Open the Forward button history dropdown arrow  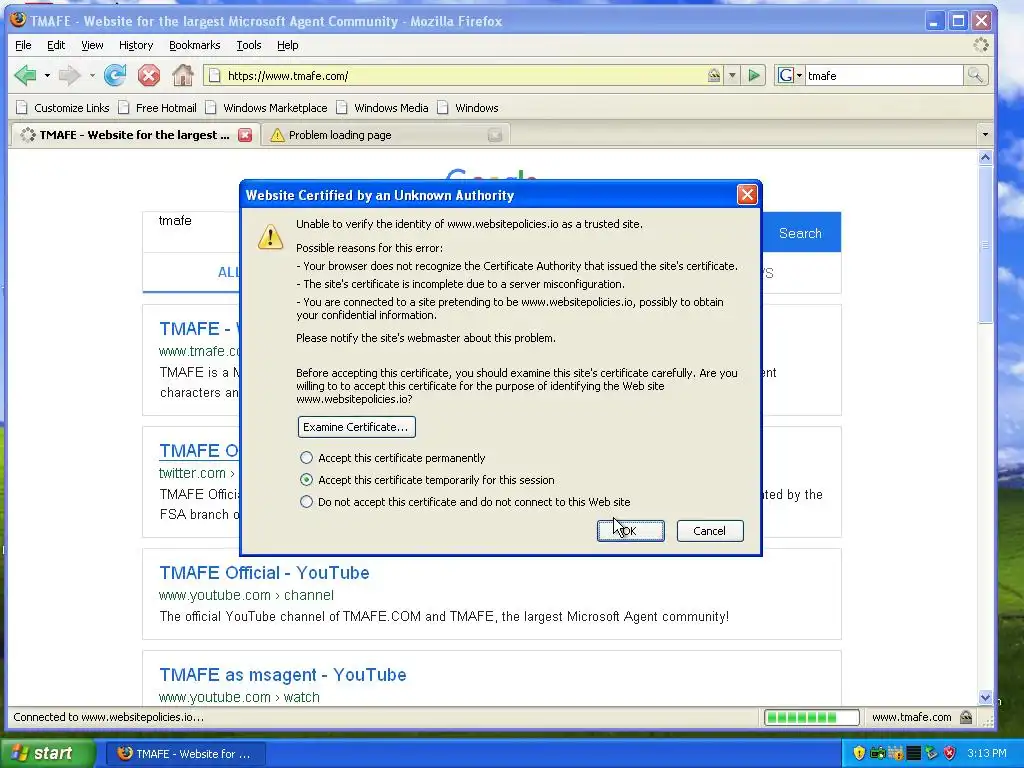click(x=92, y=76)
